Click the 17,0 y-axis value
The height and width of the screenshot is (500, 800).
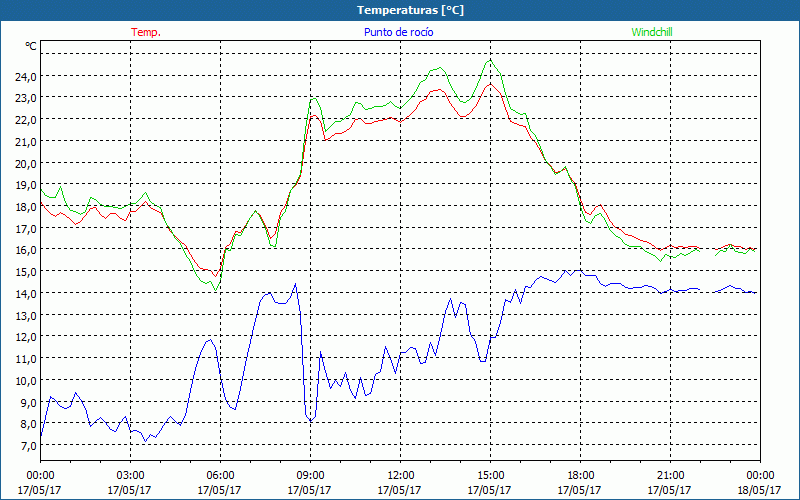tap(27, 229)
